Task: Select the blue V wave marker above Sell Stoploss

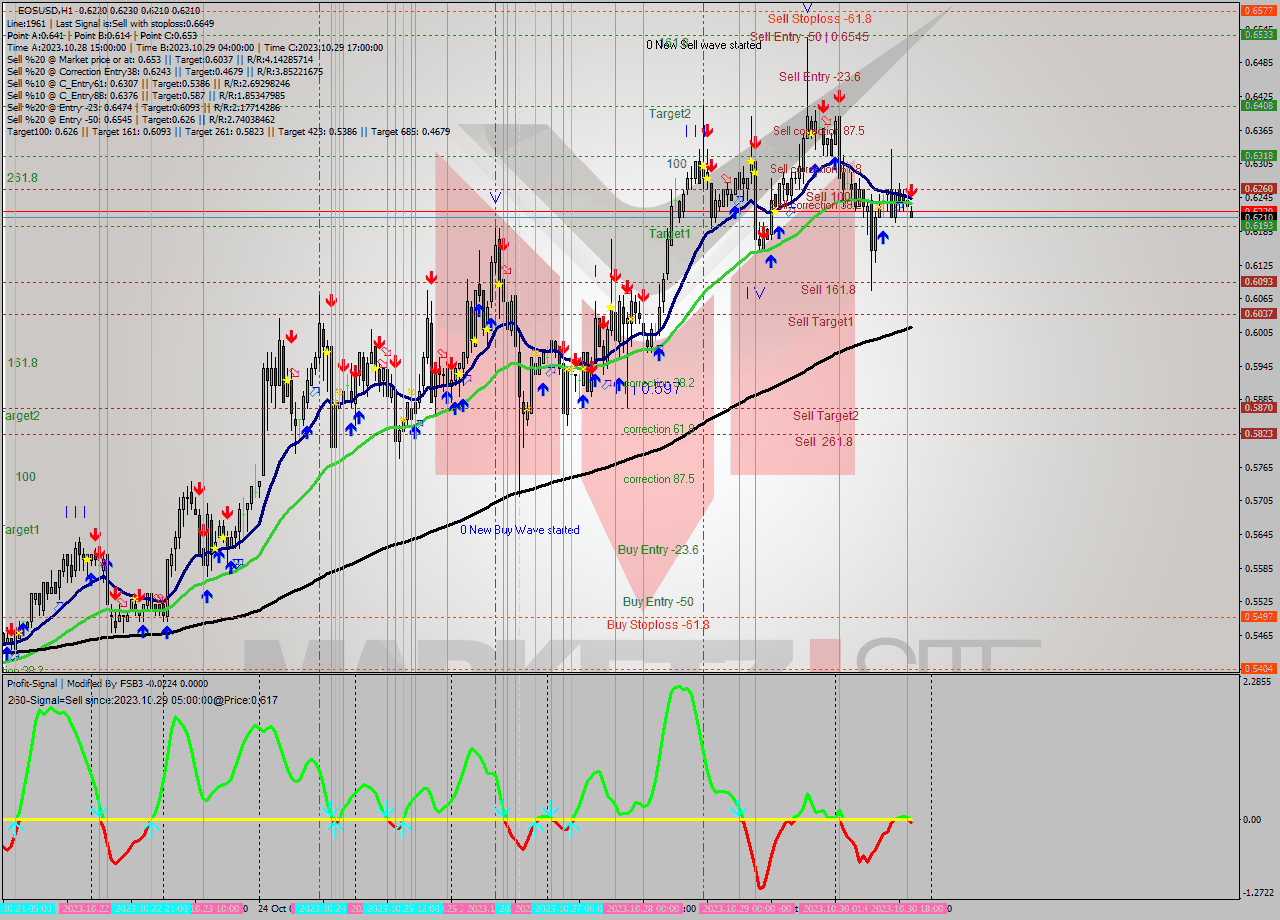Action: (x=807, y=7)
